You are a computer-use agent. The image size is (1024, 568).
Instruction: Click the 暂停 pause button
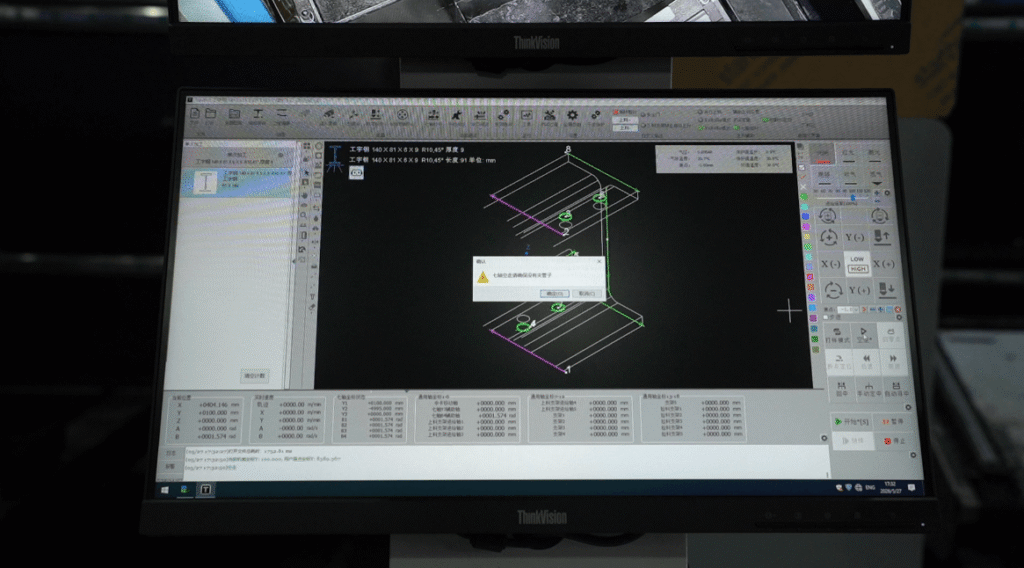[892, 422]
